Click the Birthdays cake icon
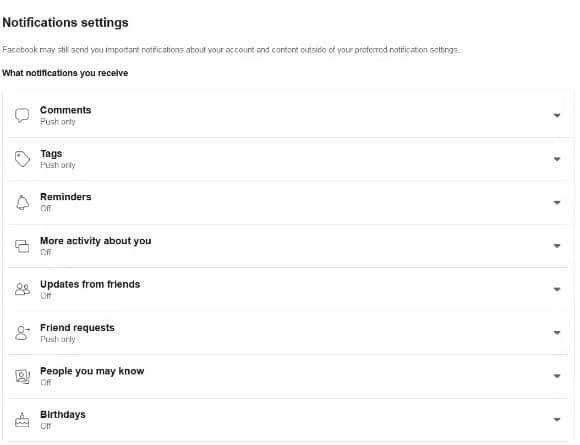 pyautogui.click(x=22, y=420)
